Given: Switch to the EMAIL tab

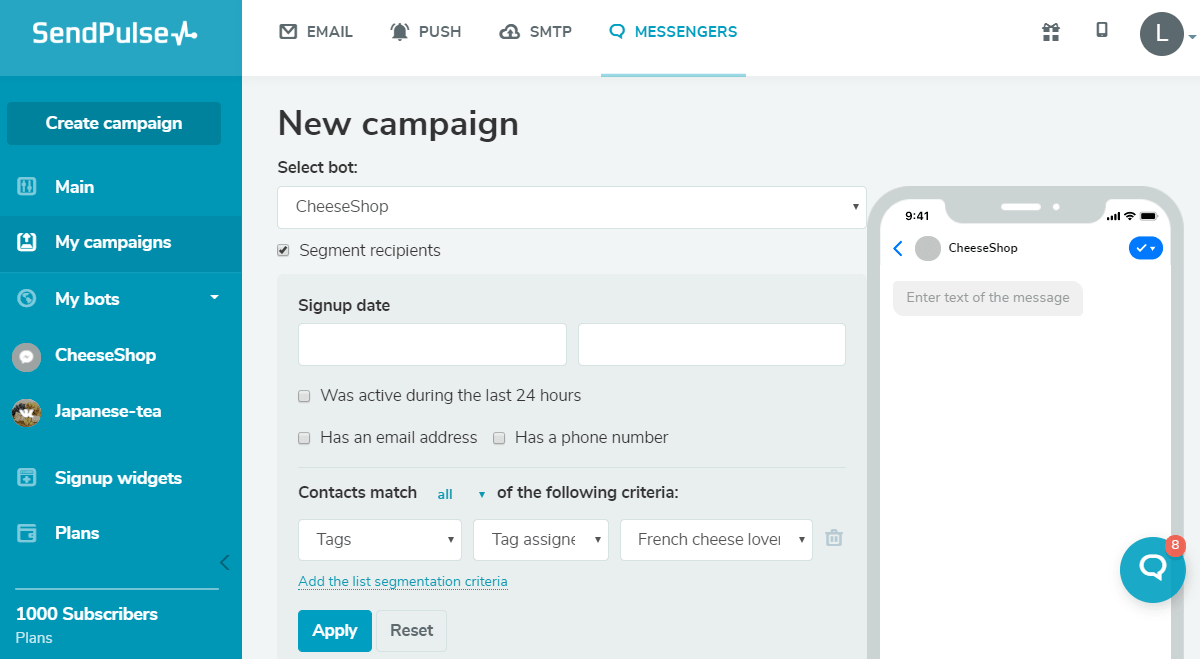Looking at the screenshot, I should pyautogui.click(x=316, y=31).
